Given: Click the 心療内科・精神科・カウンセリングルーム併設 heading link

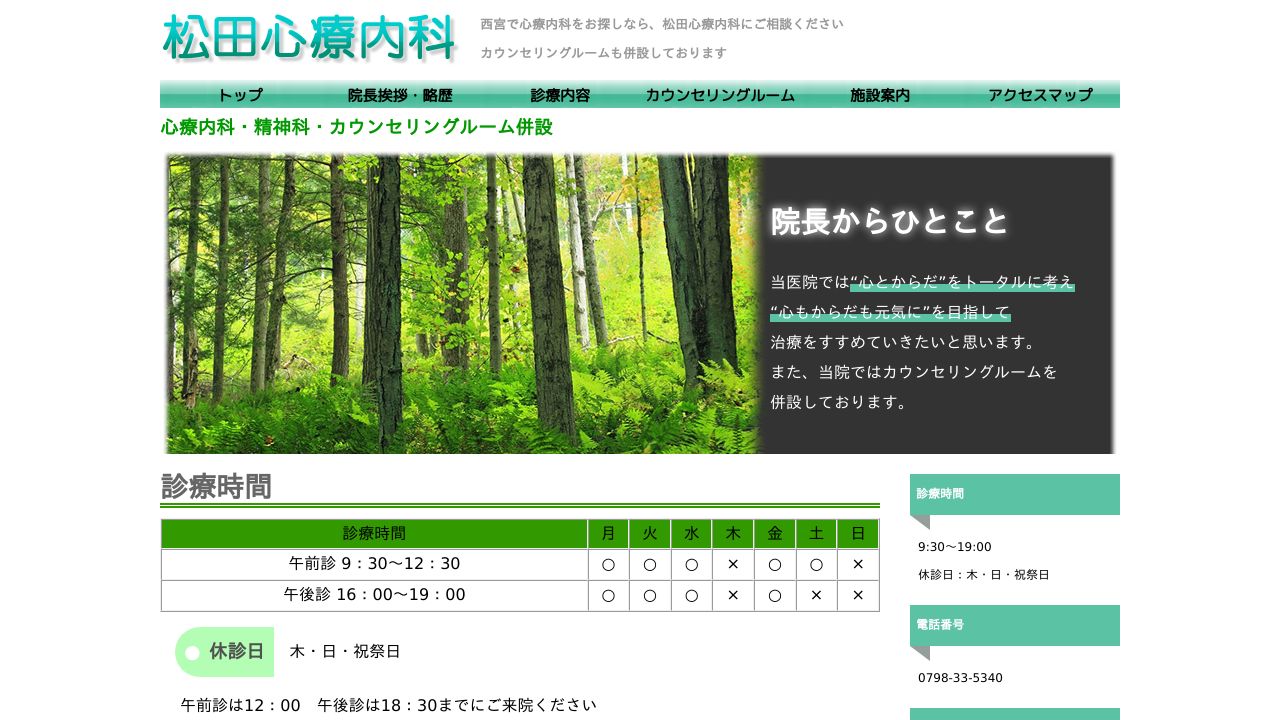Looking at the screenshot, I should coord(357,127).
